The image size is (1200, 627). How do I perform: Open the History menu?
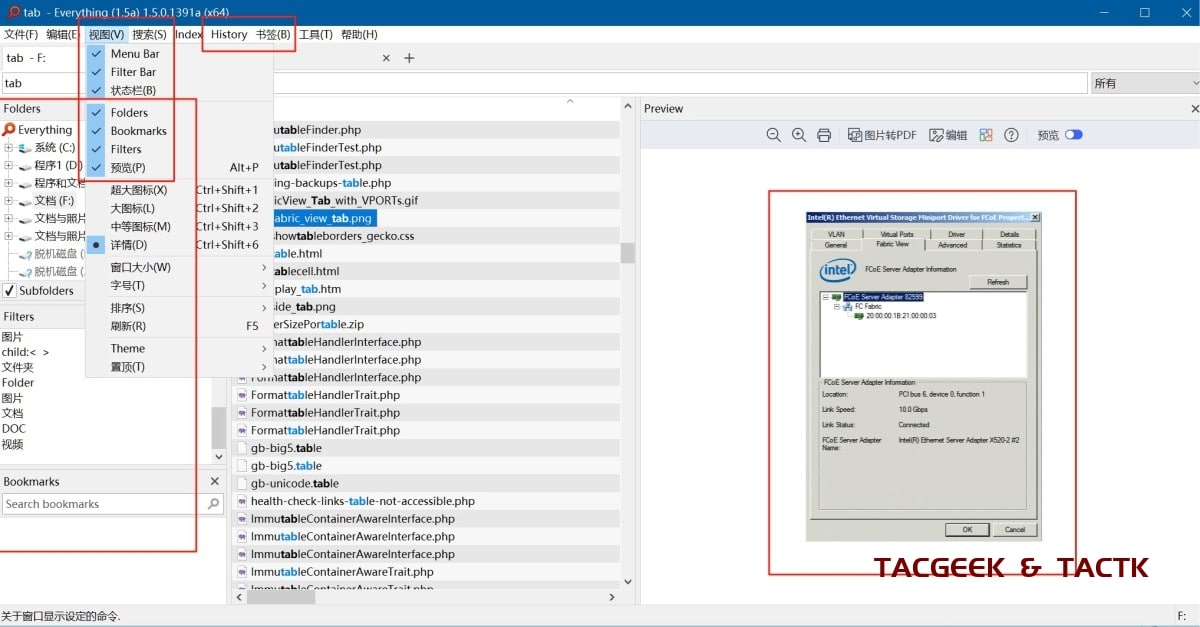pyautogui.click(x=229, y=34)
